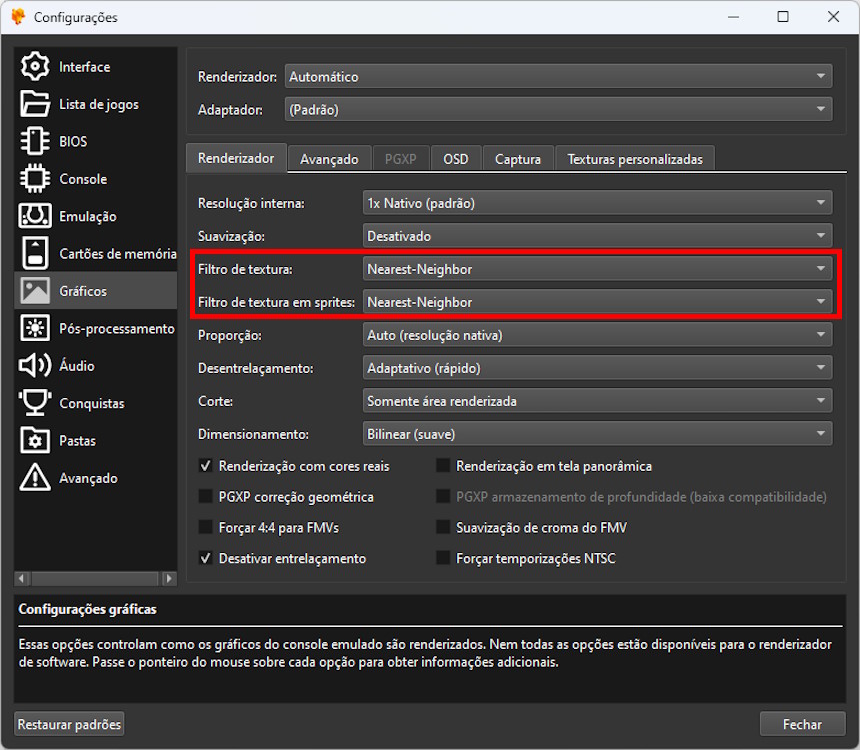
Task: Click the Avançado warning triangle icon
Action: pos(35,478)
